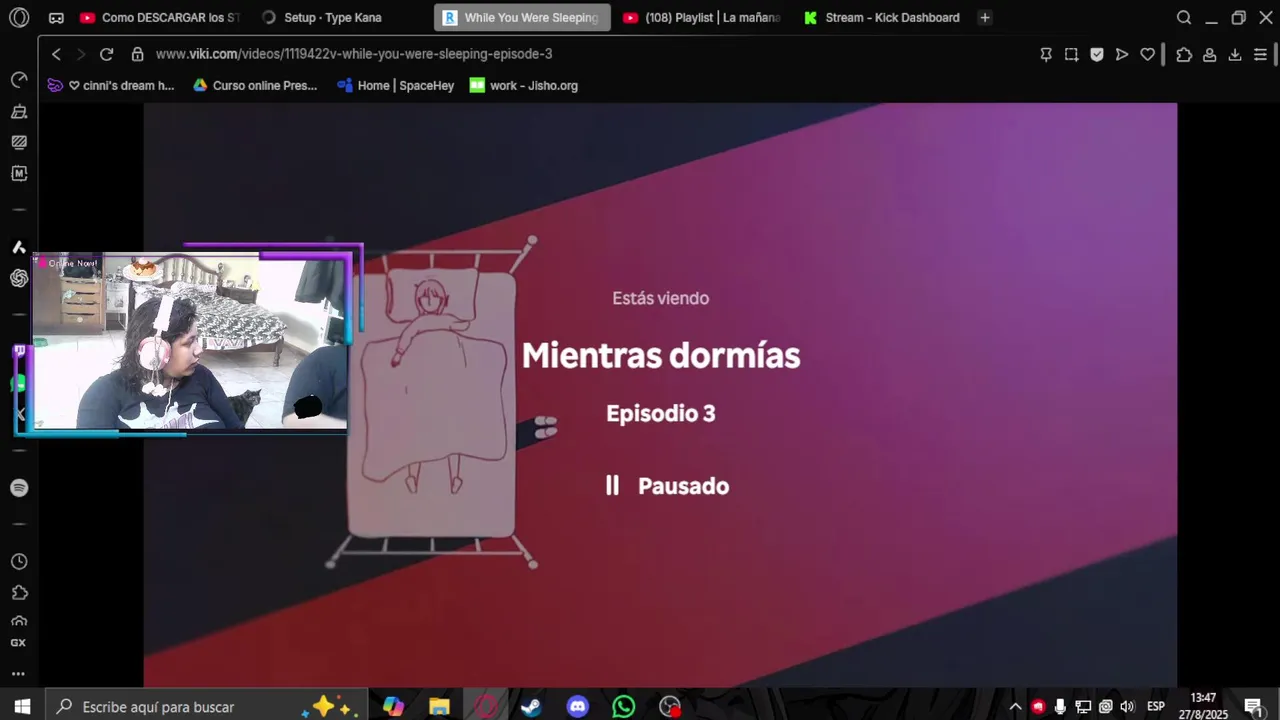Viewport: 1280px width, 720px height.
Task: Reload the Viki page
Action: (x=107, y=54)
